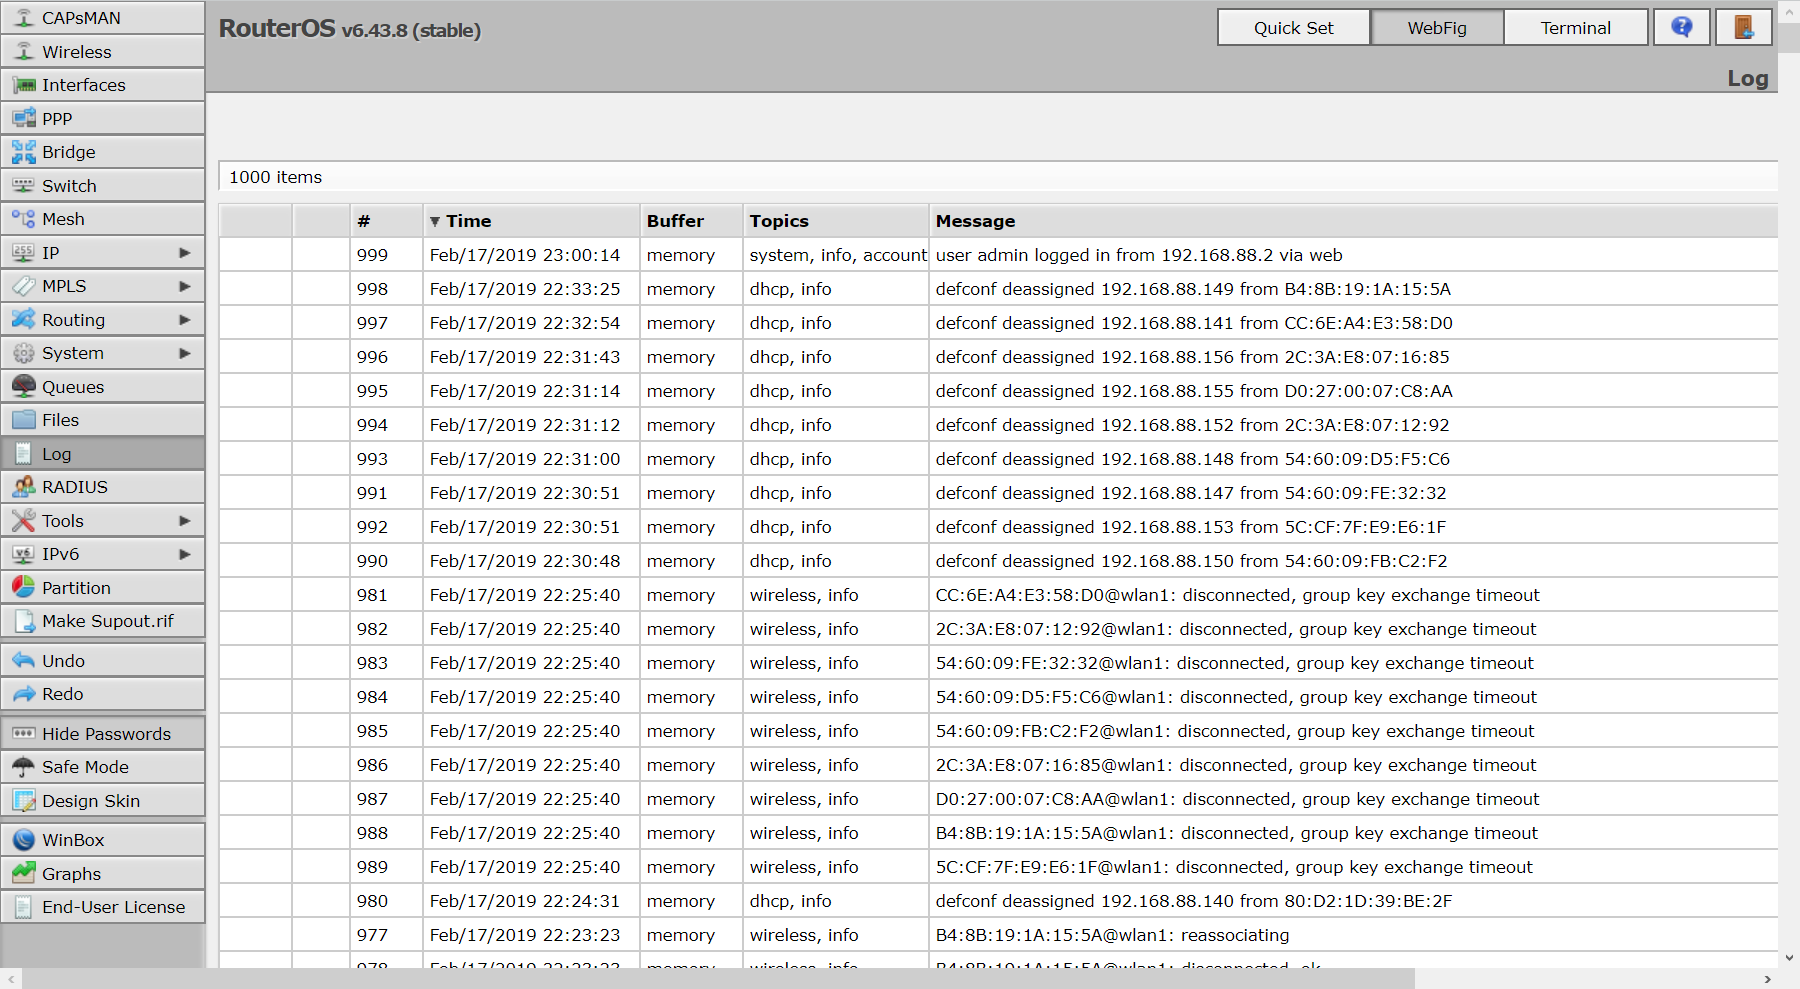Click the Files folder icon
The width and height of the screenshot is (1800, 989).
[x=24, y=420]
